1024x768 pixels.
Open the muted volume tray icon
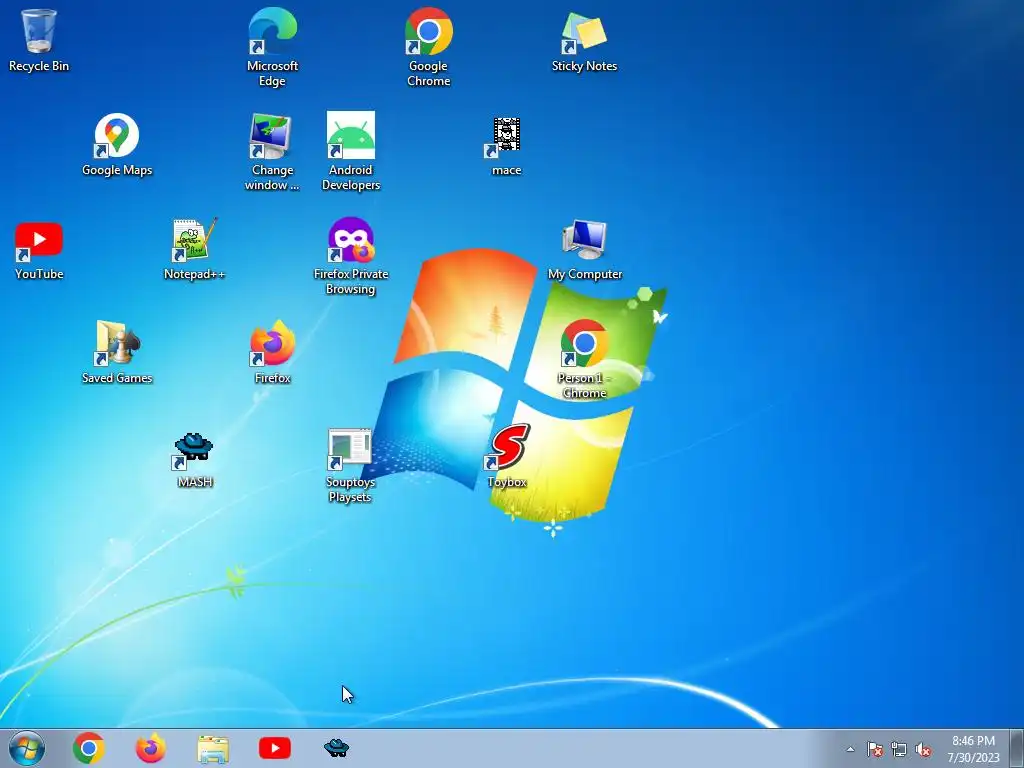point(923,749)
